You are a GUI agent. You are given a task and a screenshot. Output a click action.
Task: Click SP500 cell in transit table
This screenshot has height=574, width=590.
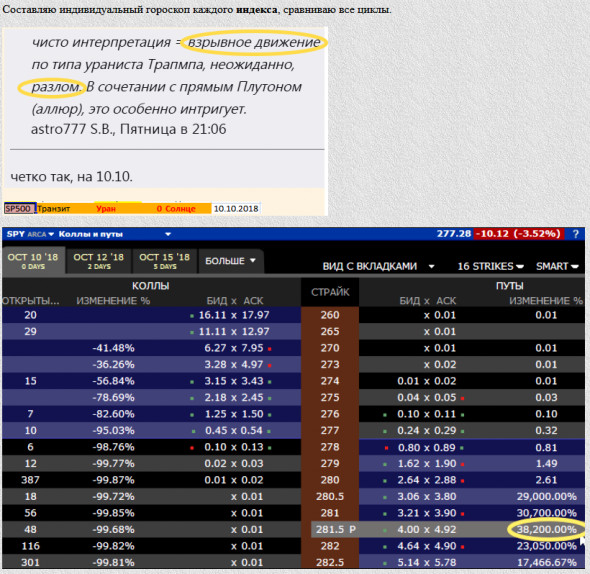(x=20, y=208)
